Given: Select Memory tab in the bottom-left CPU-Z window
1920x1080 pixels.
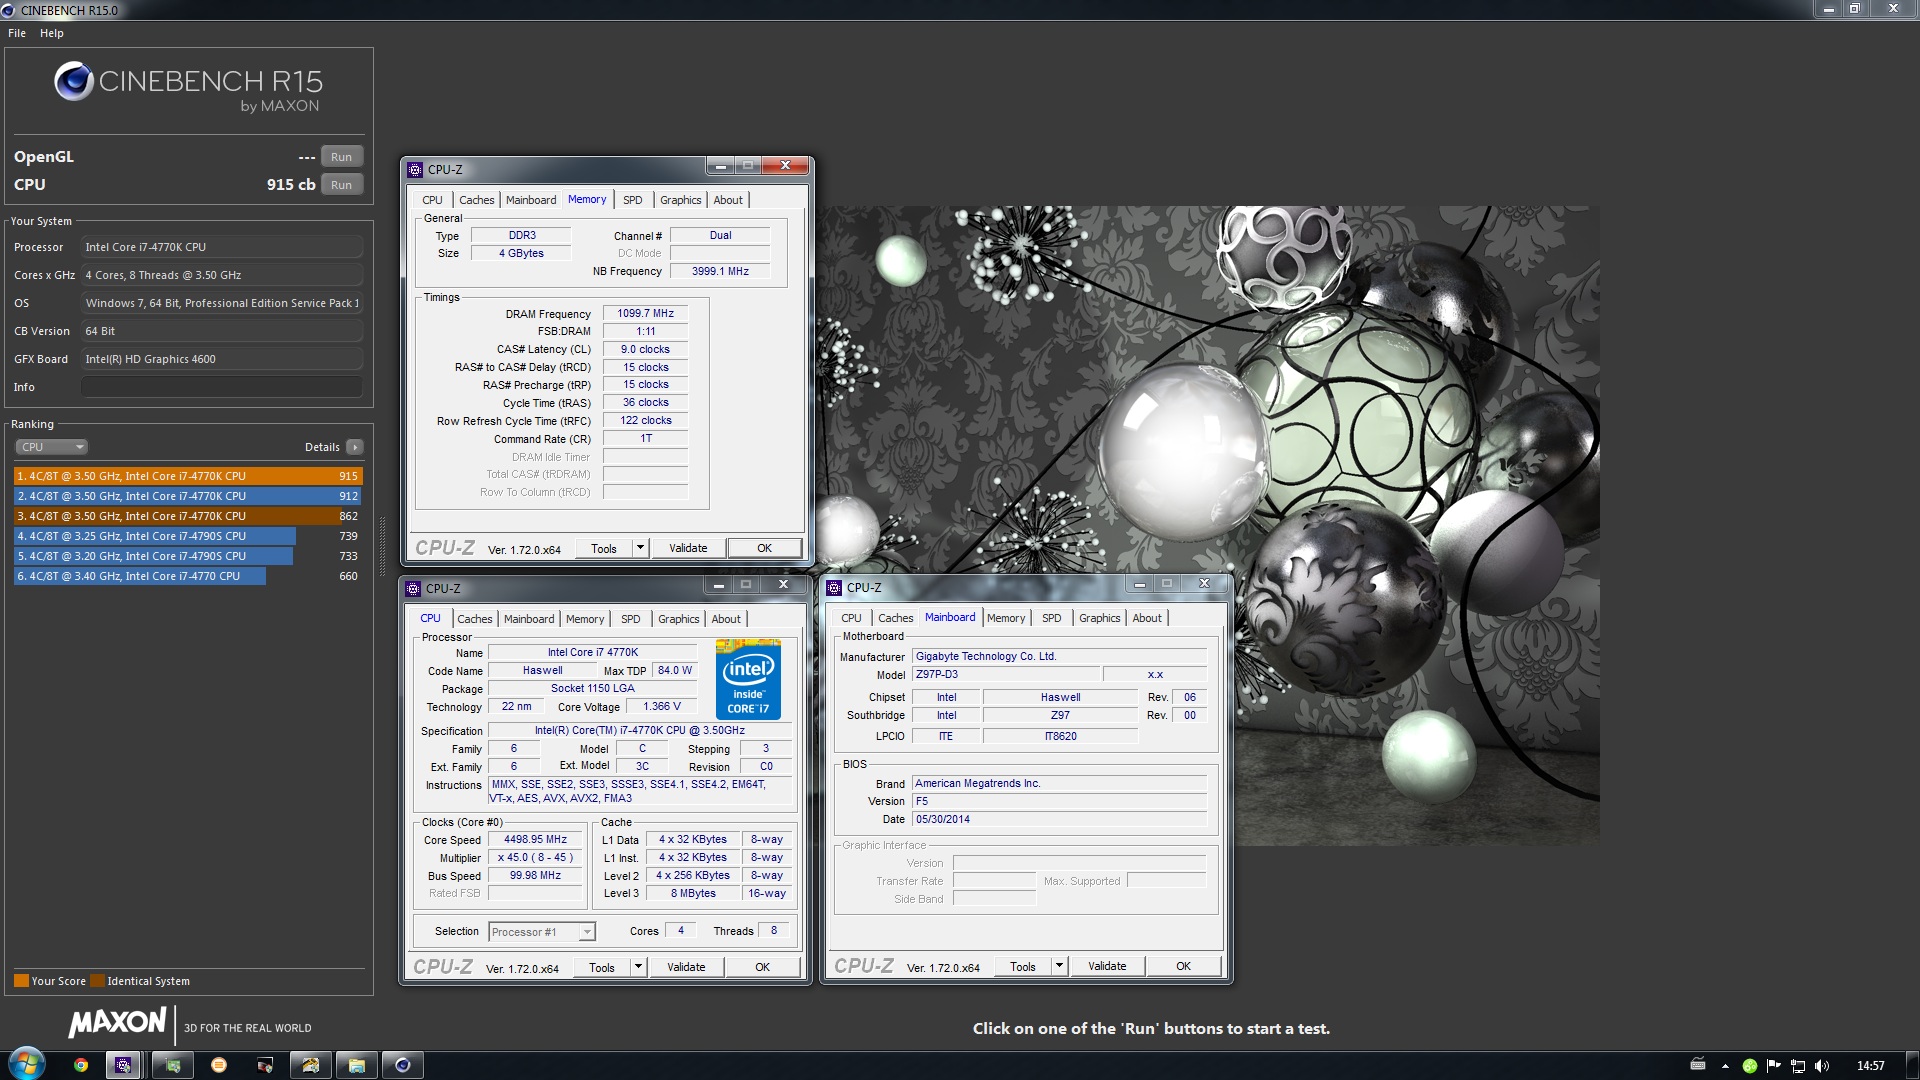Looking at the screenshot, I should coord(585,619).
